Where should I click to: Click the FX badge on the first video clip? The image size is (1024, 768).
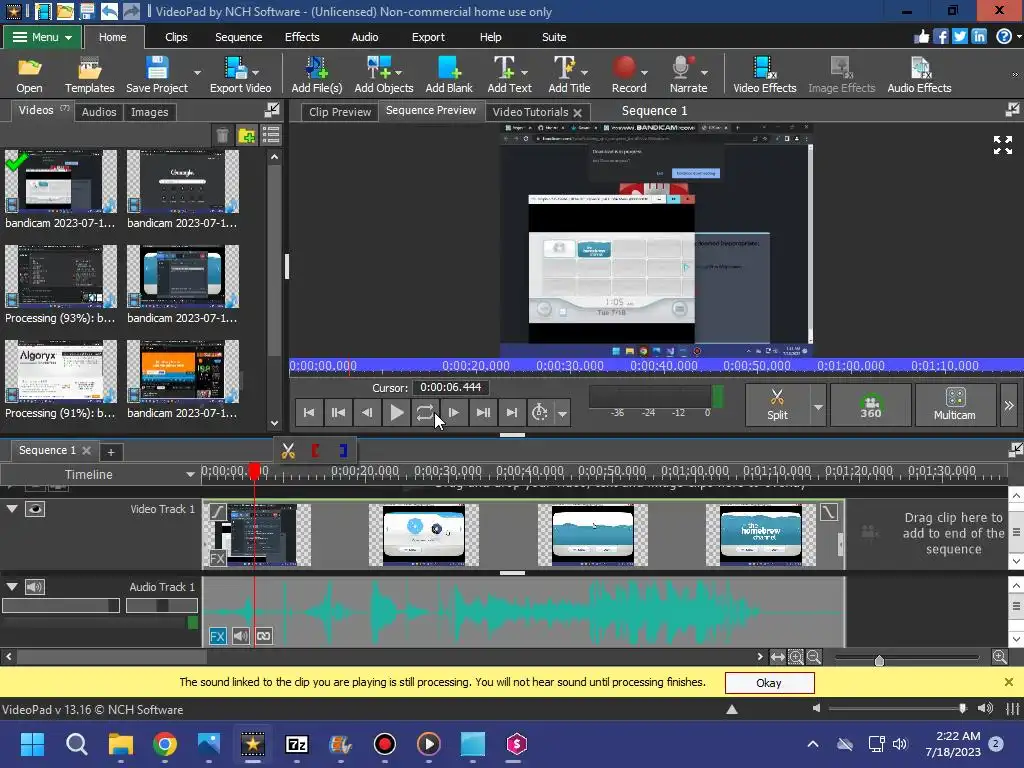[217, 558]
